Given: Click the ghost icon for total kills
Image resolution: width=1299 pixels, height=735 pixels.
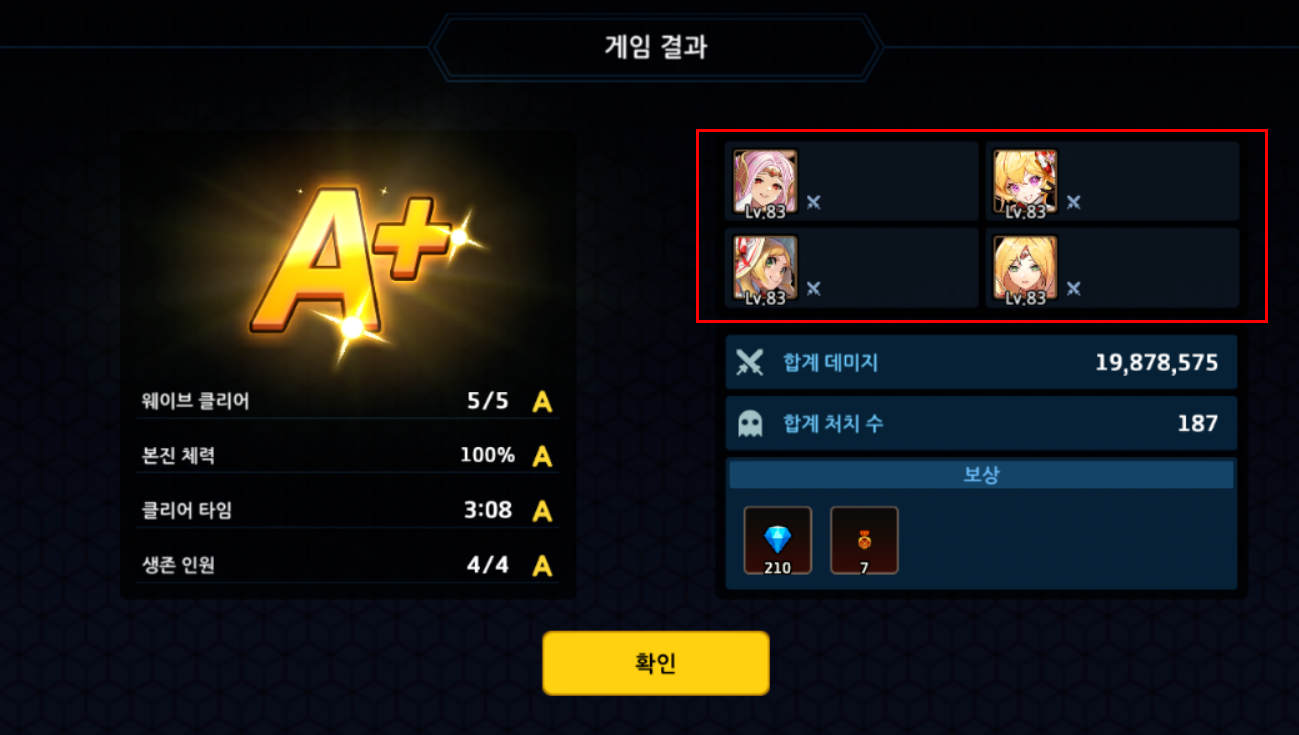Looking at the screenshot, I should (x=750, y=424).
